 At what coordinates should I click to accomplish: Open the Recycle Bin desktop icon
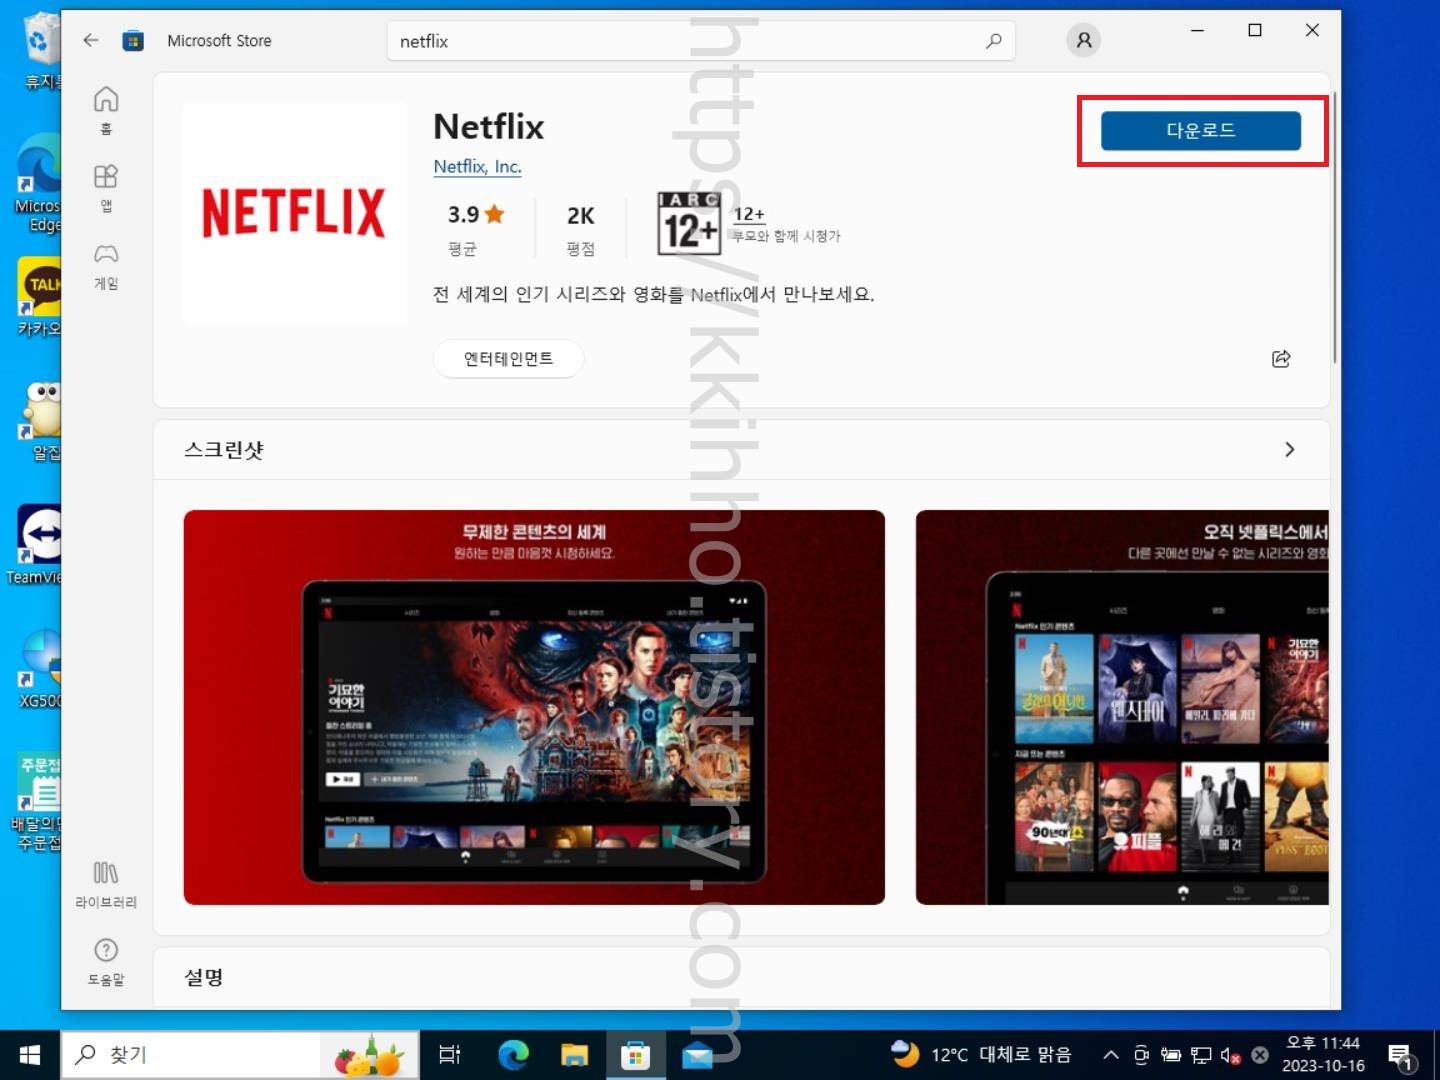pos(40,50)
